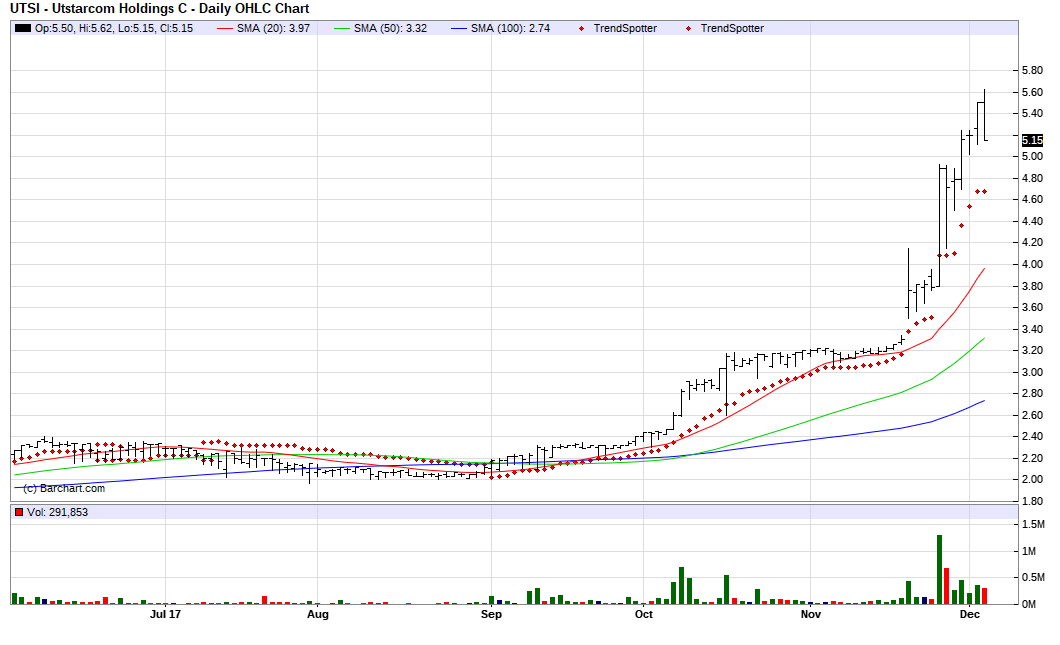
Task: Click the 1.5M volume axis label
Action: (x=1034, y=524)
